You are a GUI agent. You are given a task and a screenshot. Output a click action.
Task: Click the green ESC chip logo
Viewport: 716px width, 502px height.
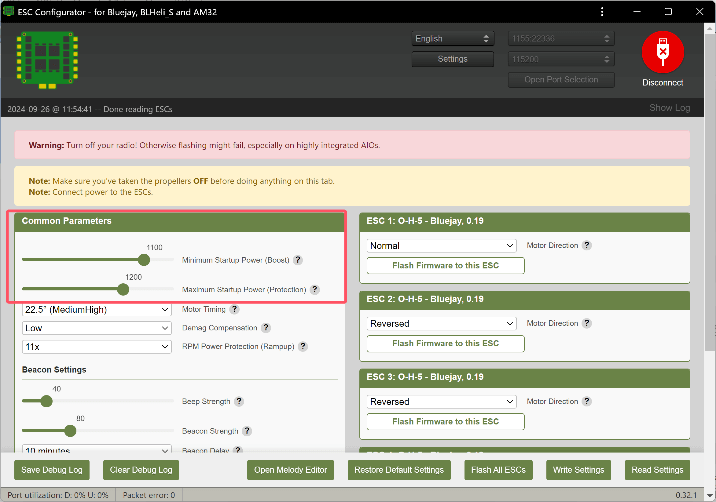[48, 59]
